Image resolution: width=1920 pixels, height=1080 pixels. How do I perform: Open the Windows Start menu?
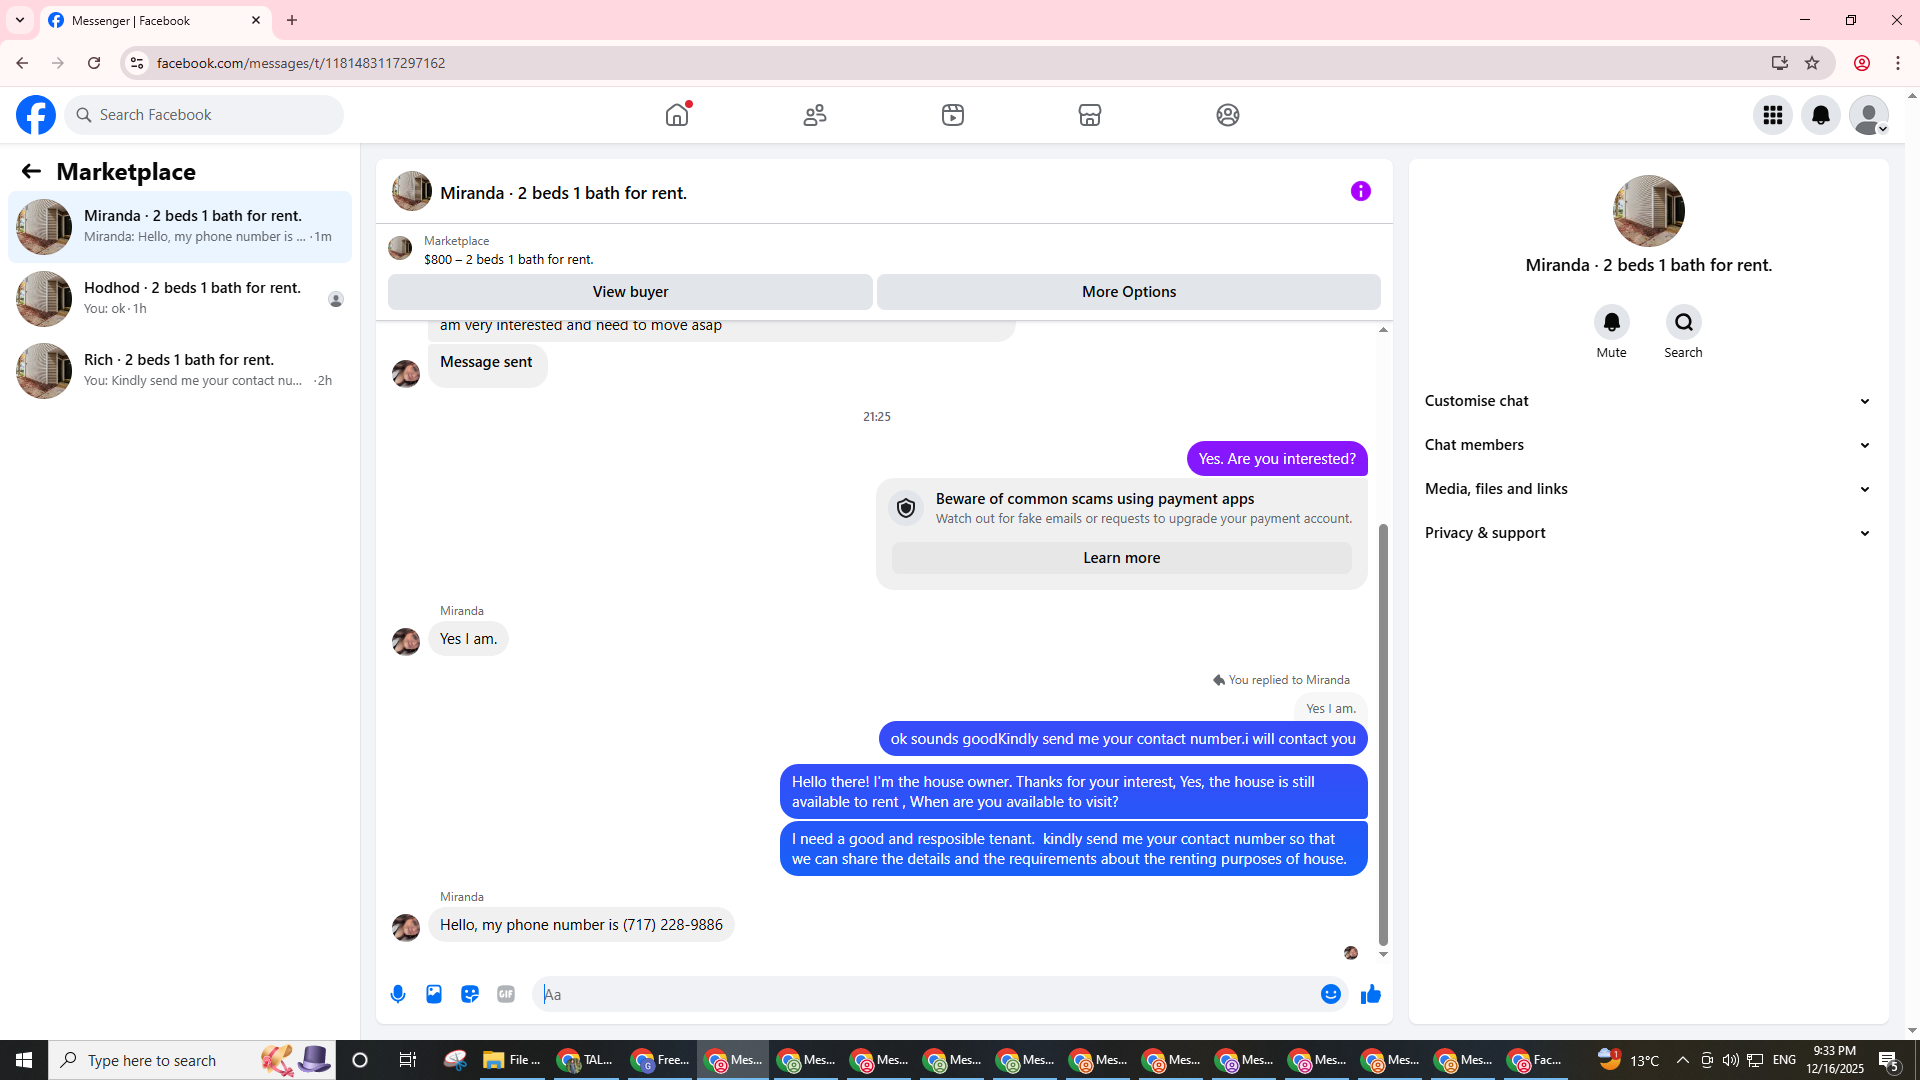pyautogui.click(x=24, y=1060)
